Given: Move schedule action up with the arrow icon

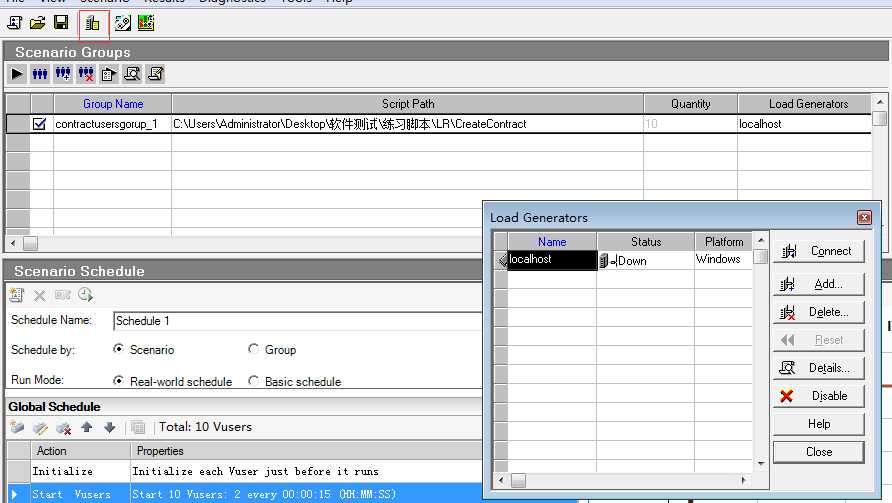Looking at the screenshot, I should click(86, 427).
